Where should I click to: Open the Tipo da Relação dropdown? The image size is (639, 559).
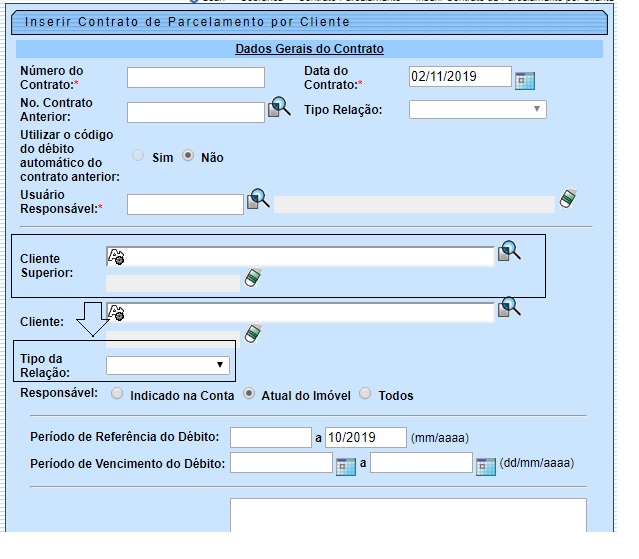click(167, 365)
